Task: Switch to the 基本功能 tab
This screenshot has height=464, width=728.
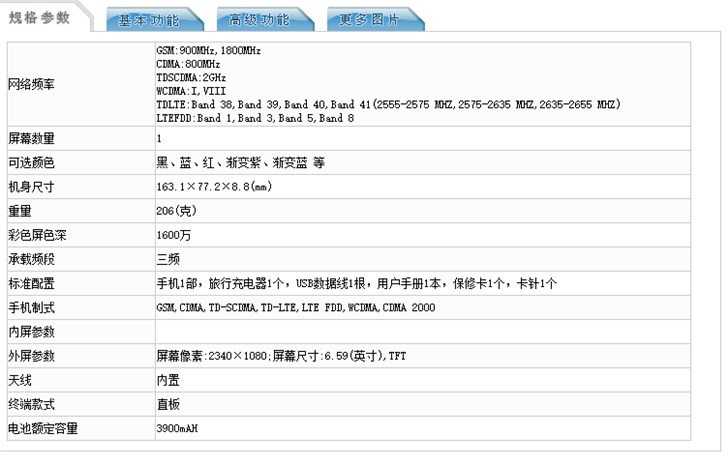Action: pyautogui.click(x=155, y=20)
